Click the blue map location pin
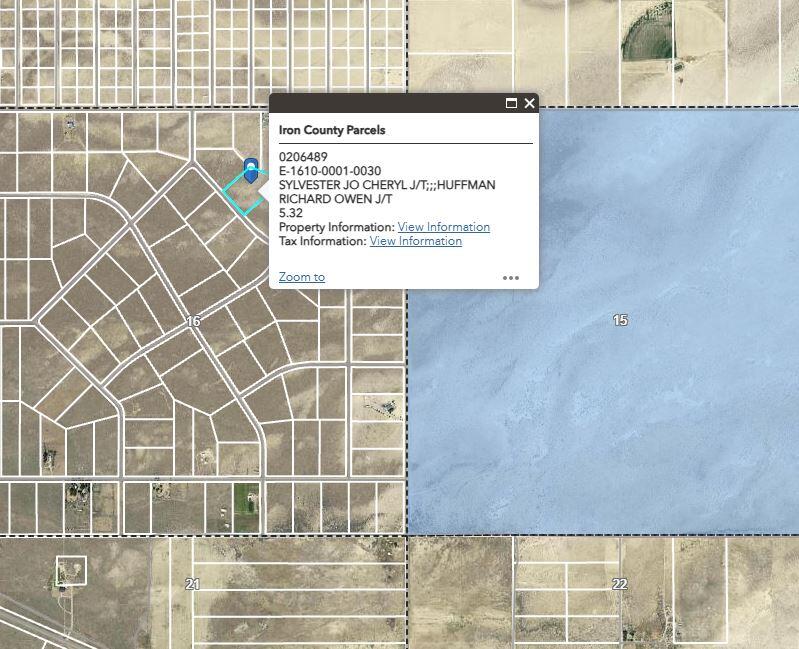The height and width of the screenshot is (649, 799). point(250,169)
